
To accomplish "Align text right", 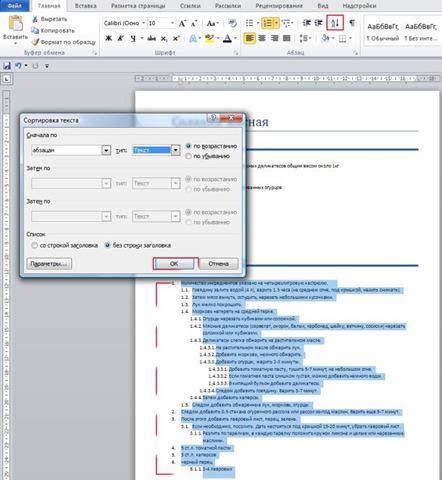I will (274, 38).
